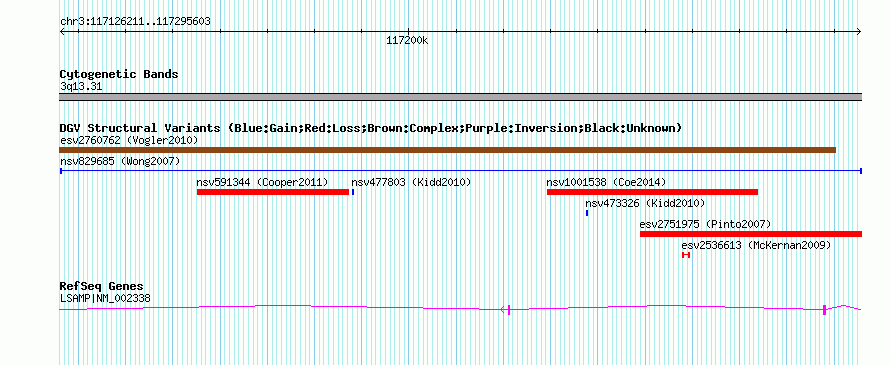Click the small red esv2536613 loss marker
This screenshot has width=890, height=365.
[686, 255]
